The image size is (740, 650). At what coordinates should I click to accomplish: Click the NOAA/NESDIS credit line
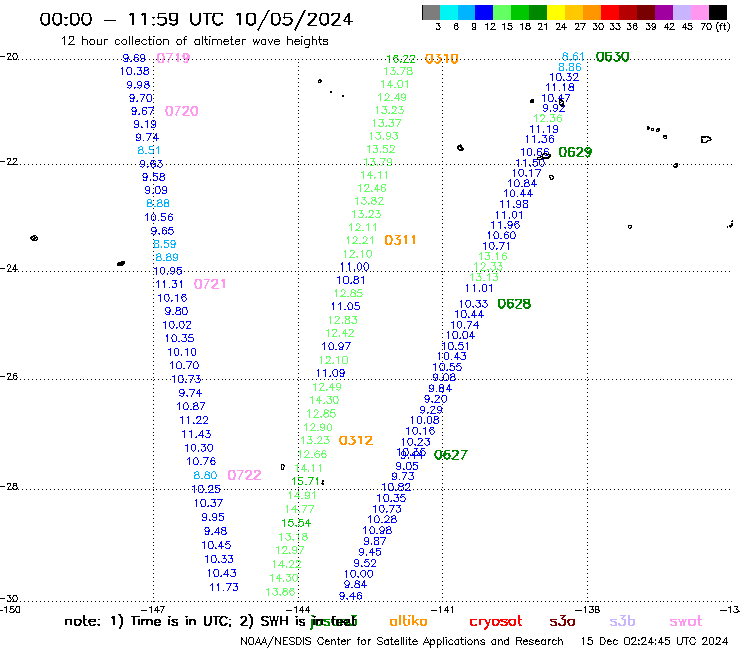[402, 641]
